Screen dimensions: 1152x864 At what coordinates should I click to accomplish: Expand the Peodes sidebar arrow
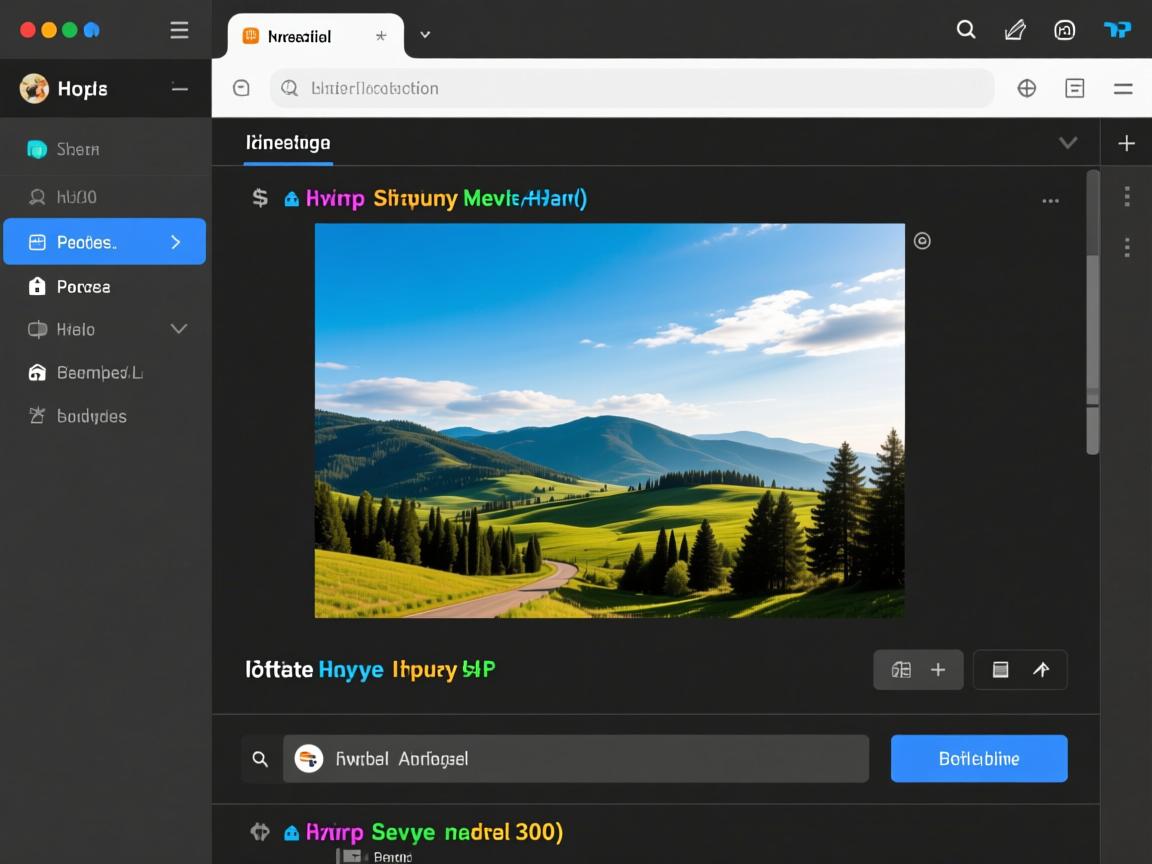tap(176, 242)
